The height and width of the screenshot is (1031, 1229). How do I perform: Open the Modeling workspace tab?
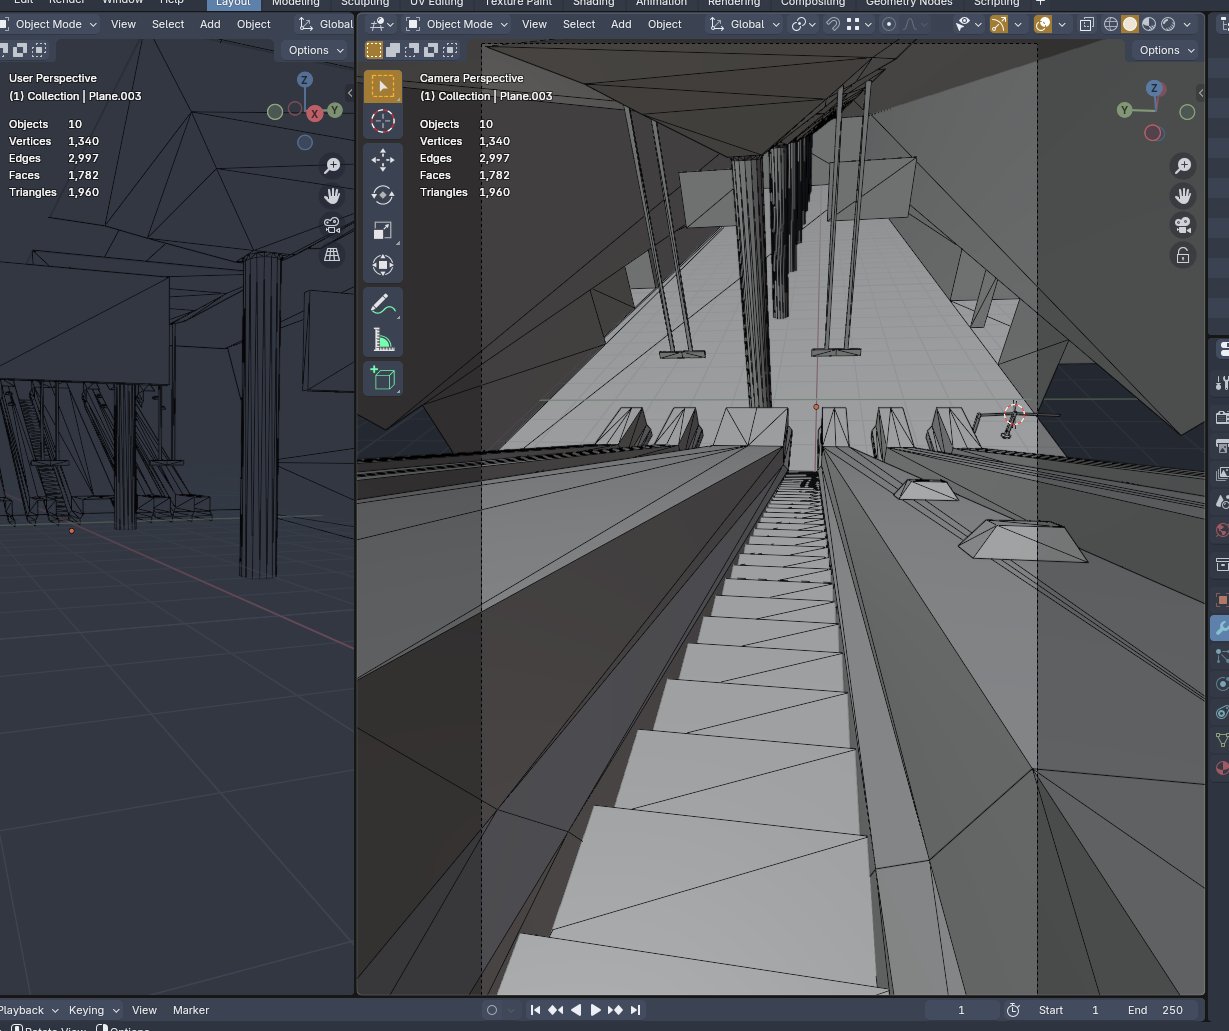[296, 3]
